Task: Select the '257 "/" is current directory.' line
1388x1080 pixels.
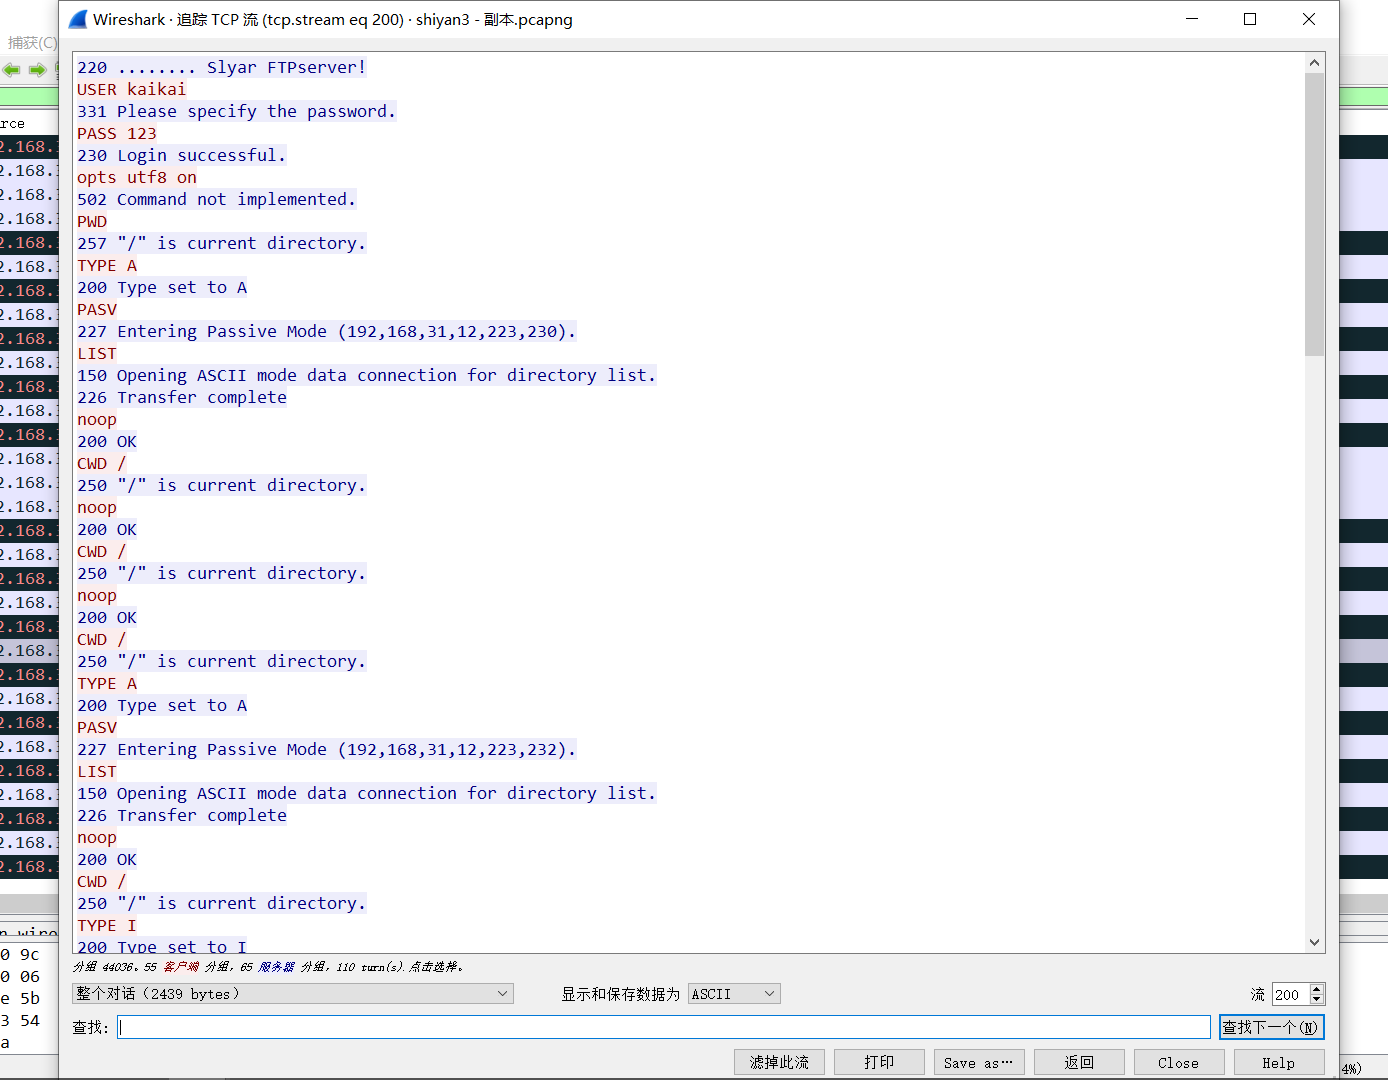Action: pyautogui.click(x=222, y=243)
